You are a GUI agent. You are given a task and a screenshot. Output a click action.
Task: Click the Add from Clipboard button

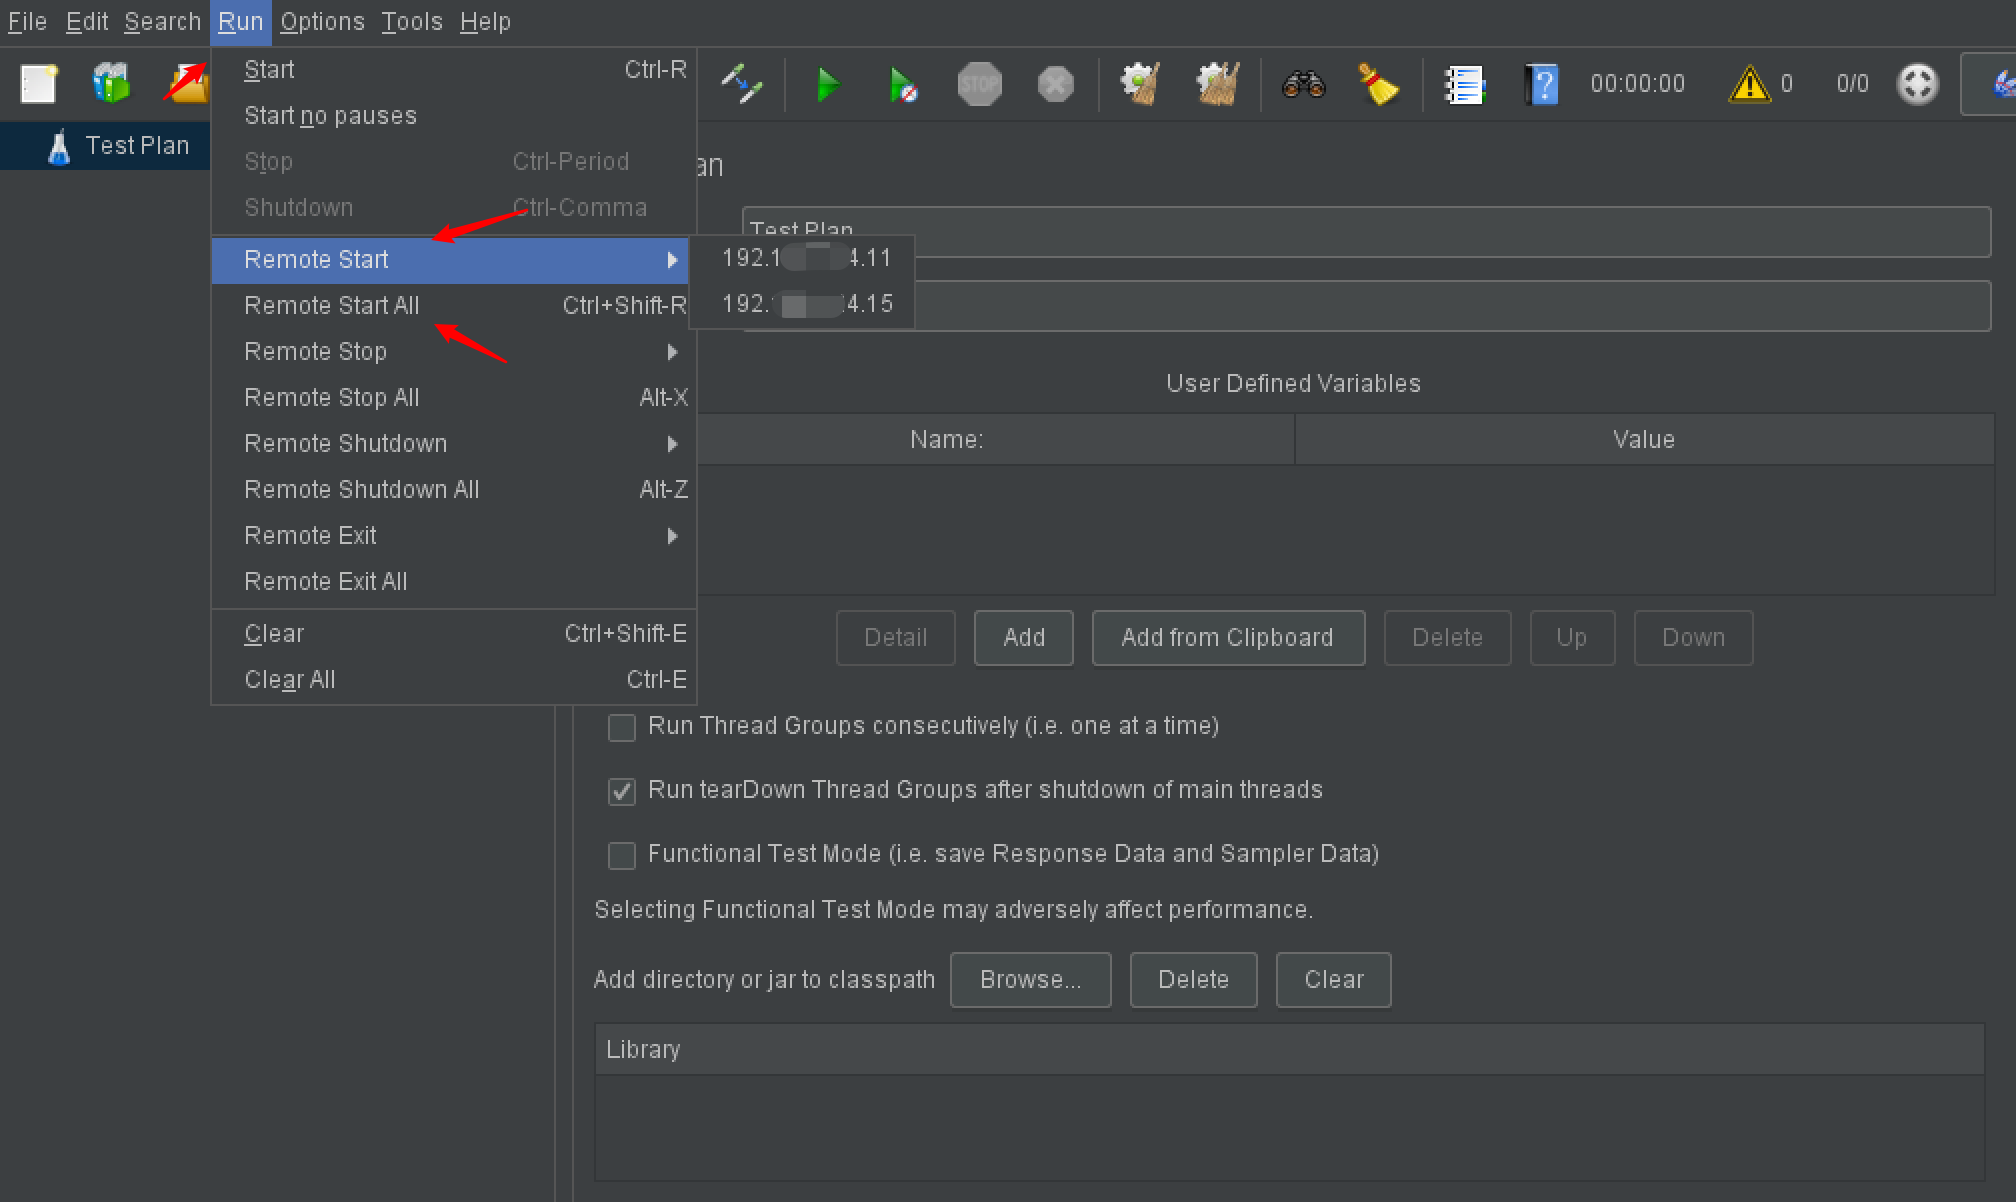tap(1227, 638)
